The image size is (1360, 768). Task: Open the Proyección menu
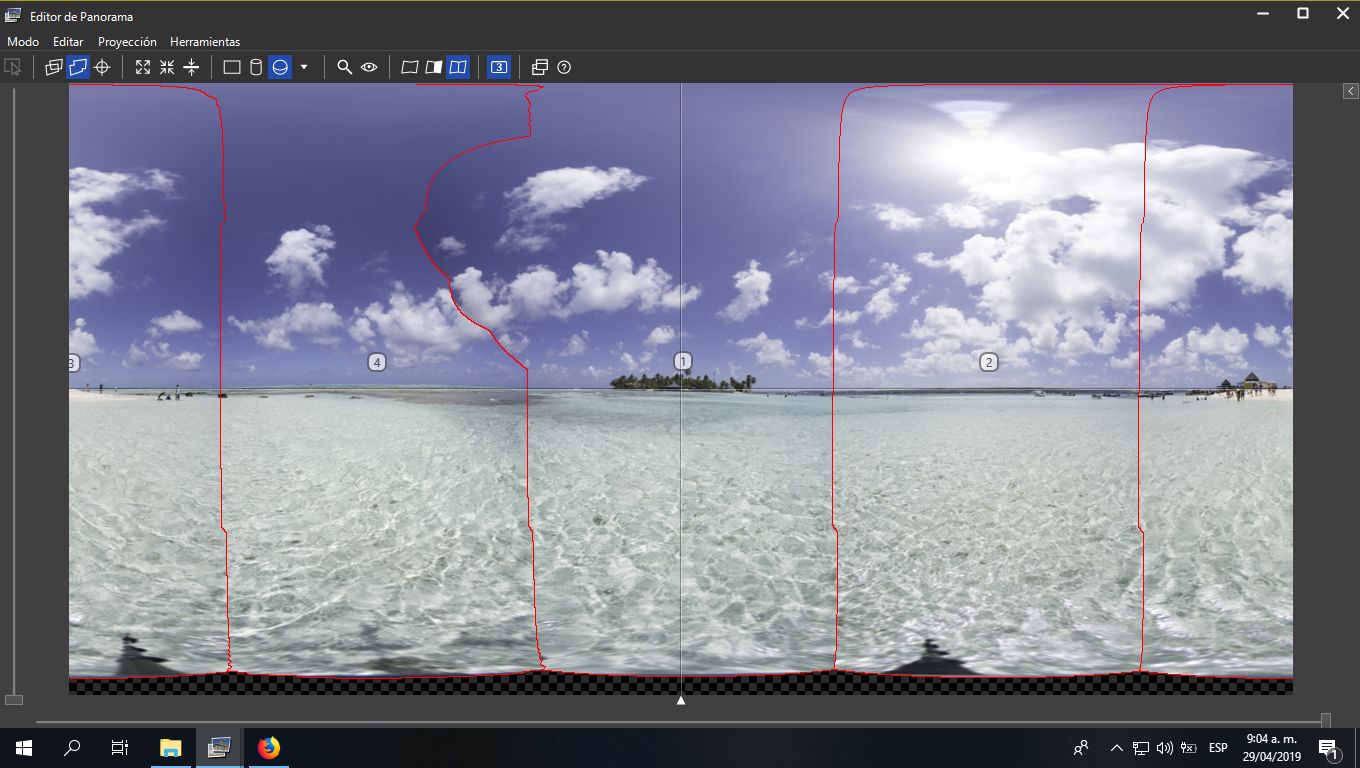click(127, 42)
